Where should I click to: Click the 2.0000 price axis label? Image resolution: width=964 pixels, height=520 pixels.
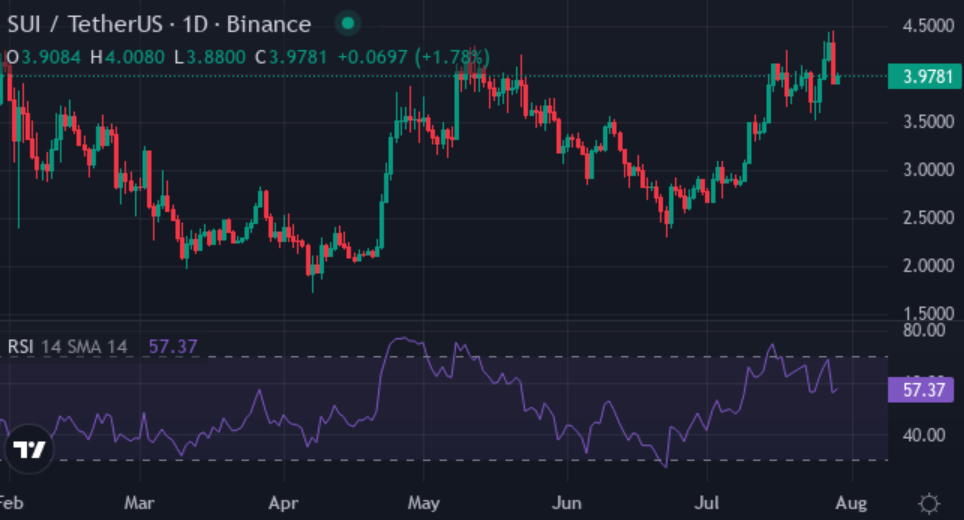click(928, 266)
